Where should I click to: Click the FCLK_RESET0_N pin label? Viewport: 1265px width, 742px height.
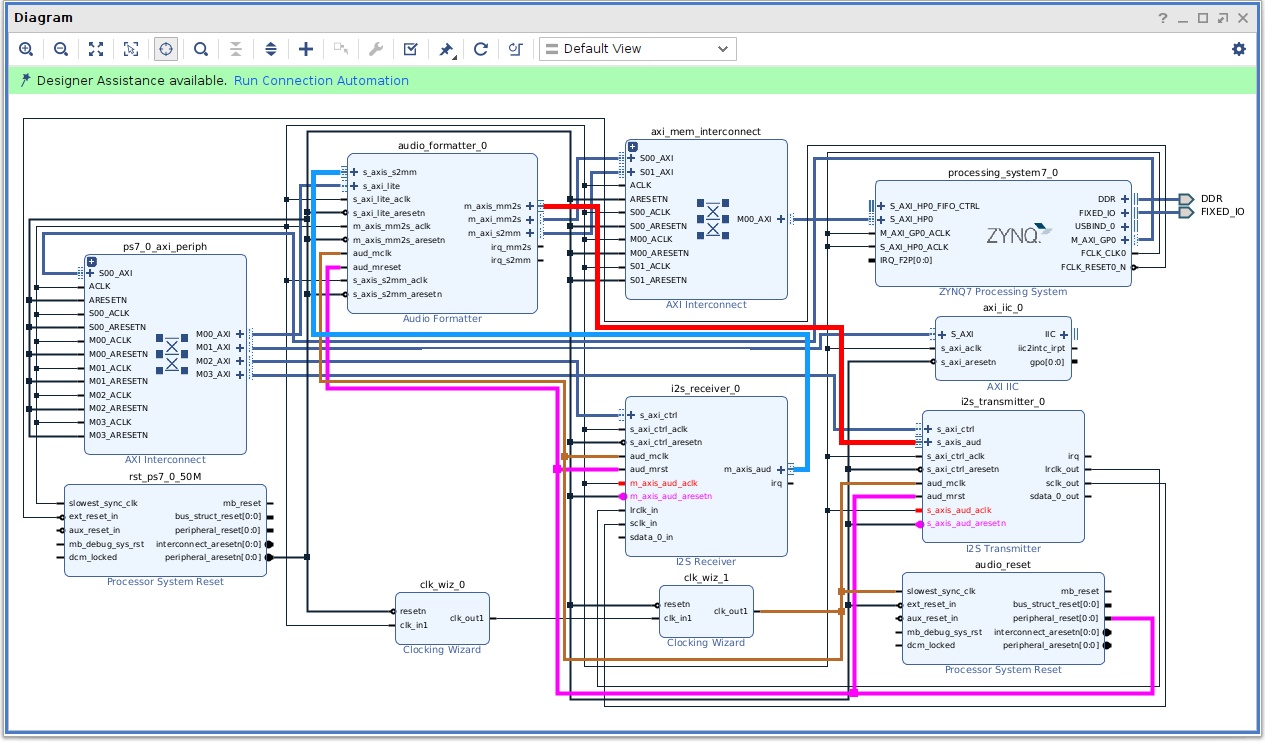point(1093,267)
